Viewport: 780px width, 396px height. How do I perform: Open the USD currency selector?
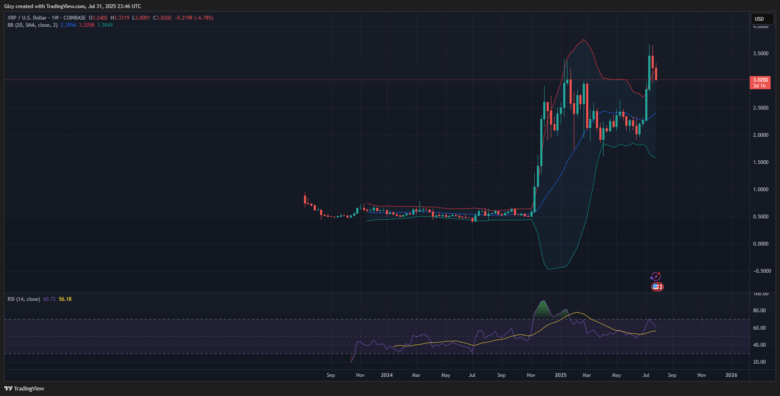coord(760,19)
